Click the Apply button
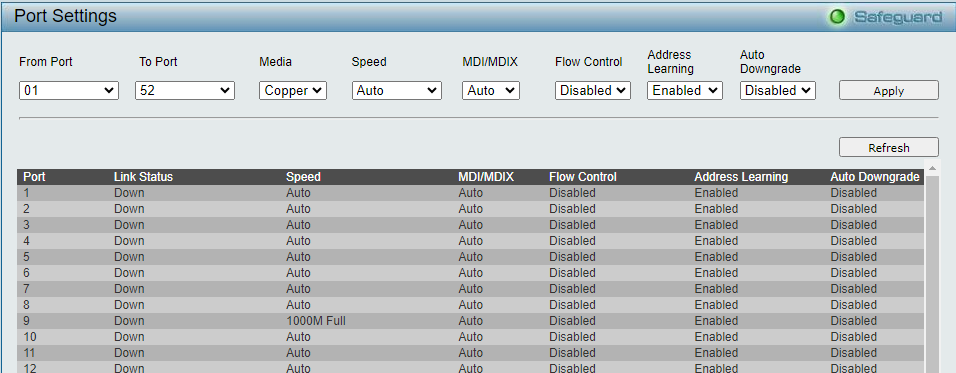The width and height of the screenshot is (956, 373). 888,91
